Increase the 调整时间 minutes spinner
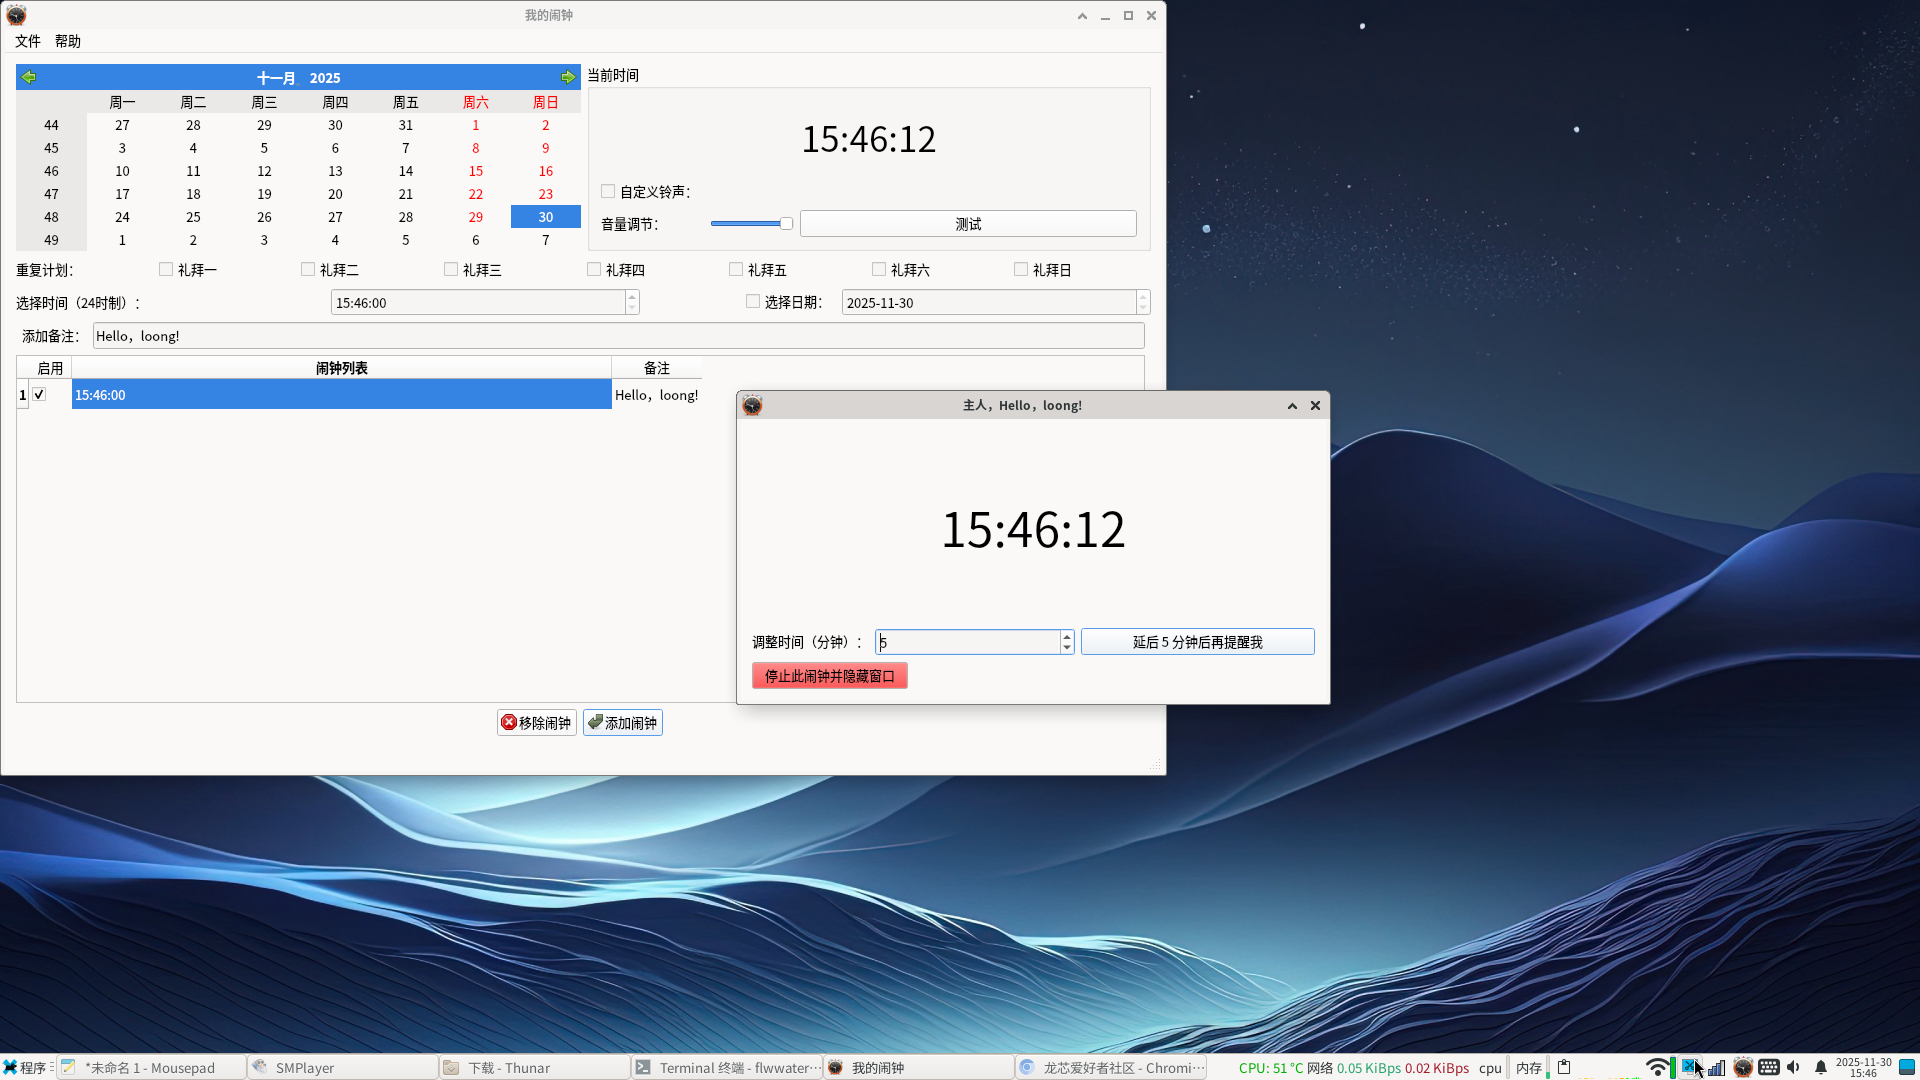 [x=1067, y=636]
